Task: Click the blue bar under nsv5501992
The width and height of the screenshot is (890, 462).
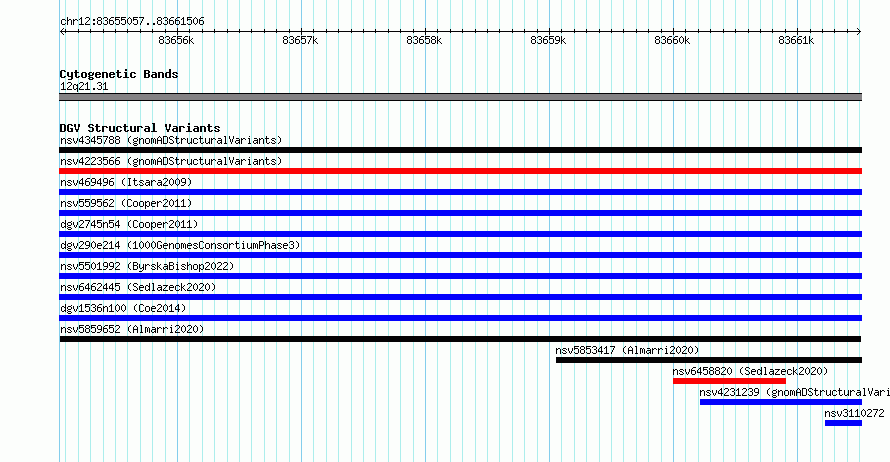Action: point(460,276)
